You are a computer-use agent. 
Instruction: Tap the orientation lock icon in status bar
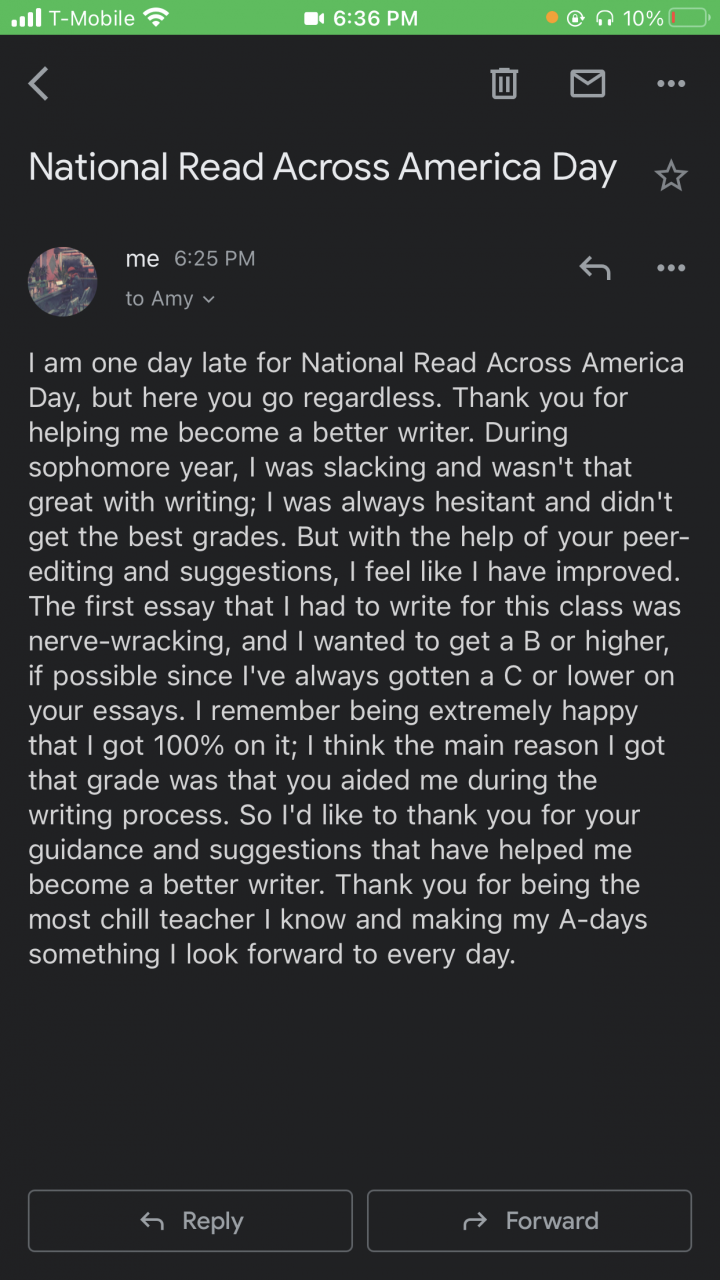pos(576,18)
